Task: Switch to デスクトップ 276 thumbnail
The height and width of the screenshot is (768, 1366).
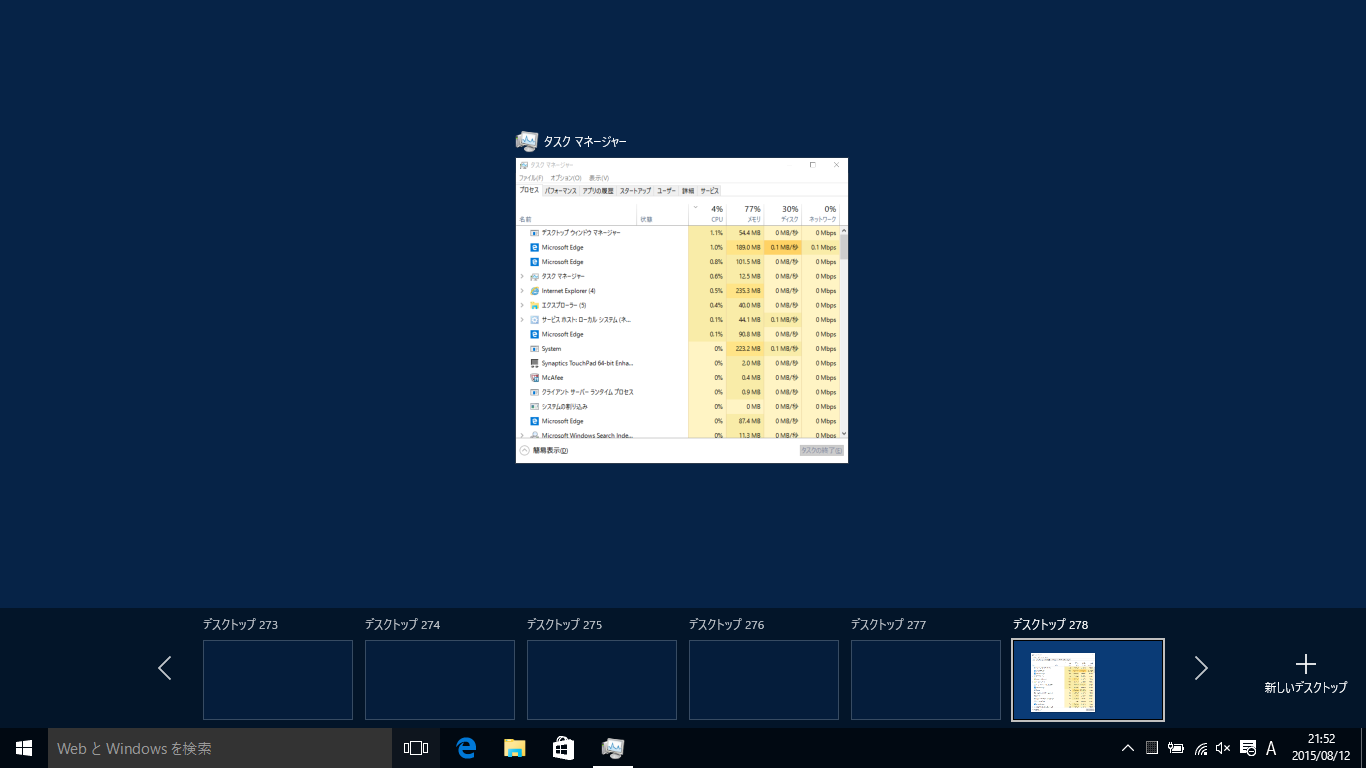Action: pos(764,680)
